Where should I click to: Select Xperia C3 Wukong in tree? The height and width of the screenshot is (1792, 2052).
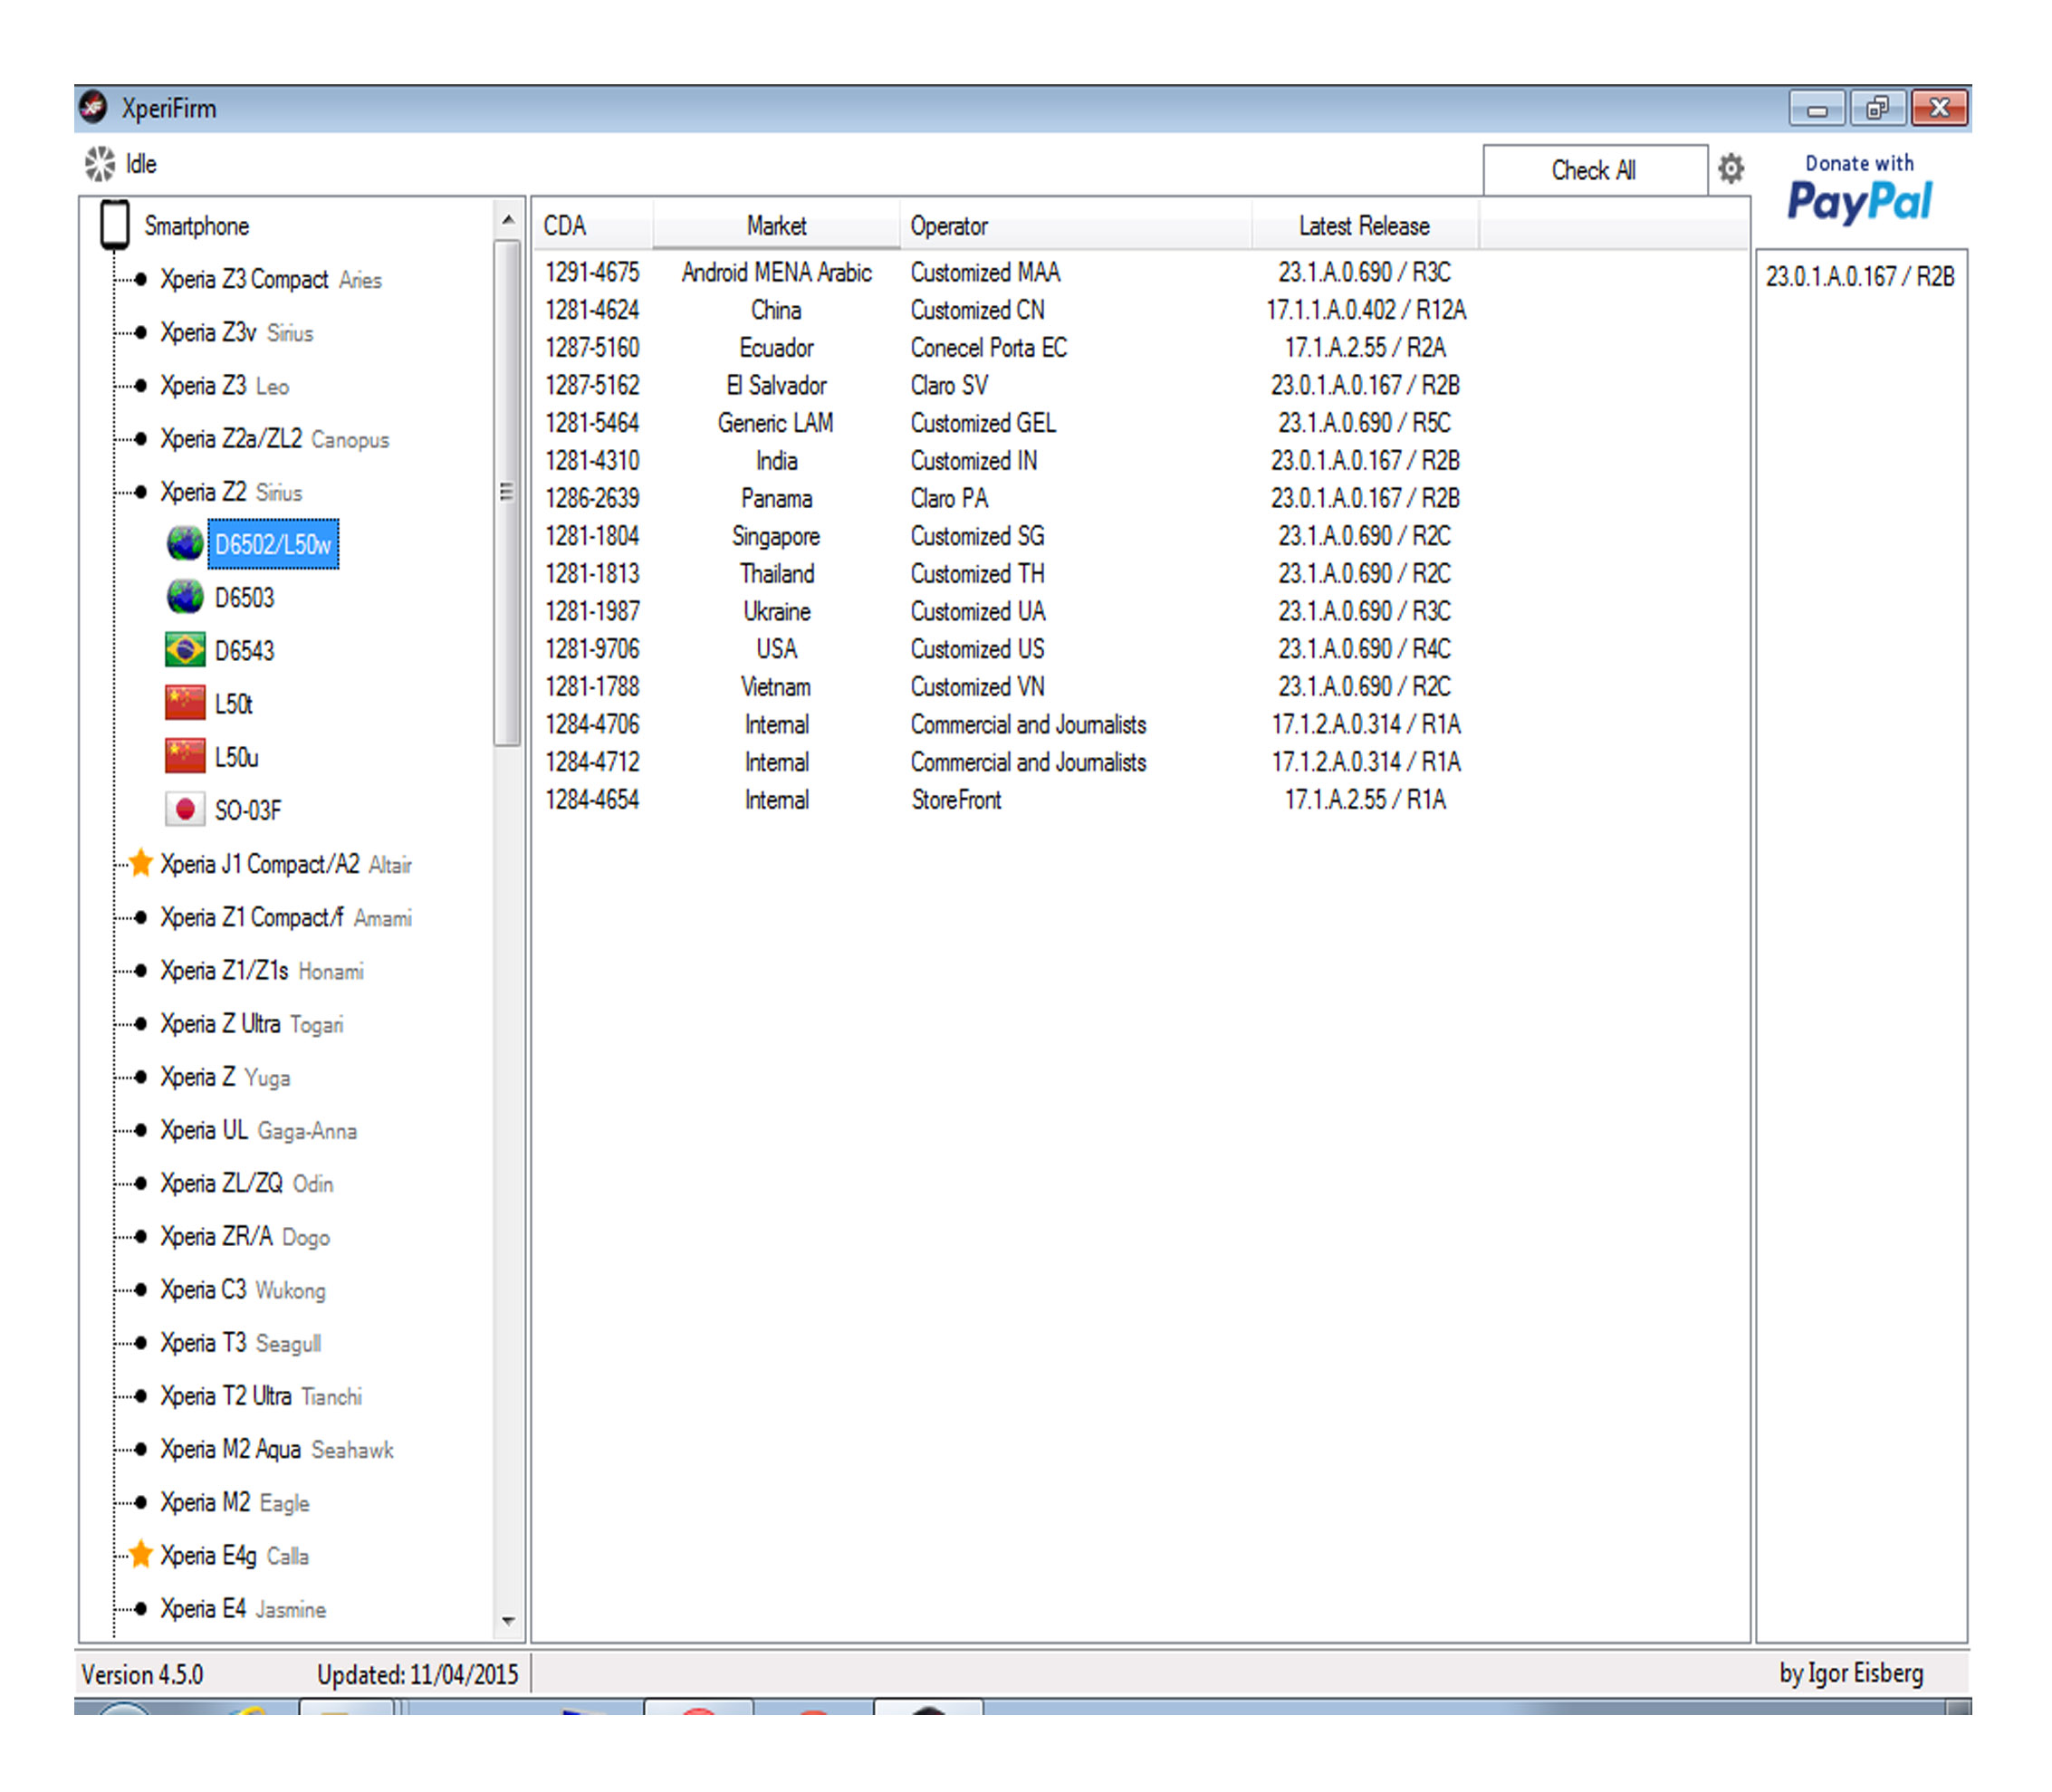243,1289
